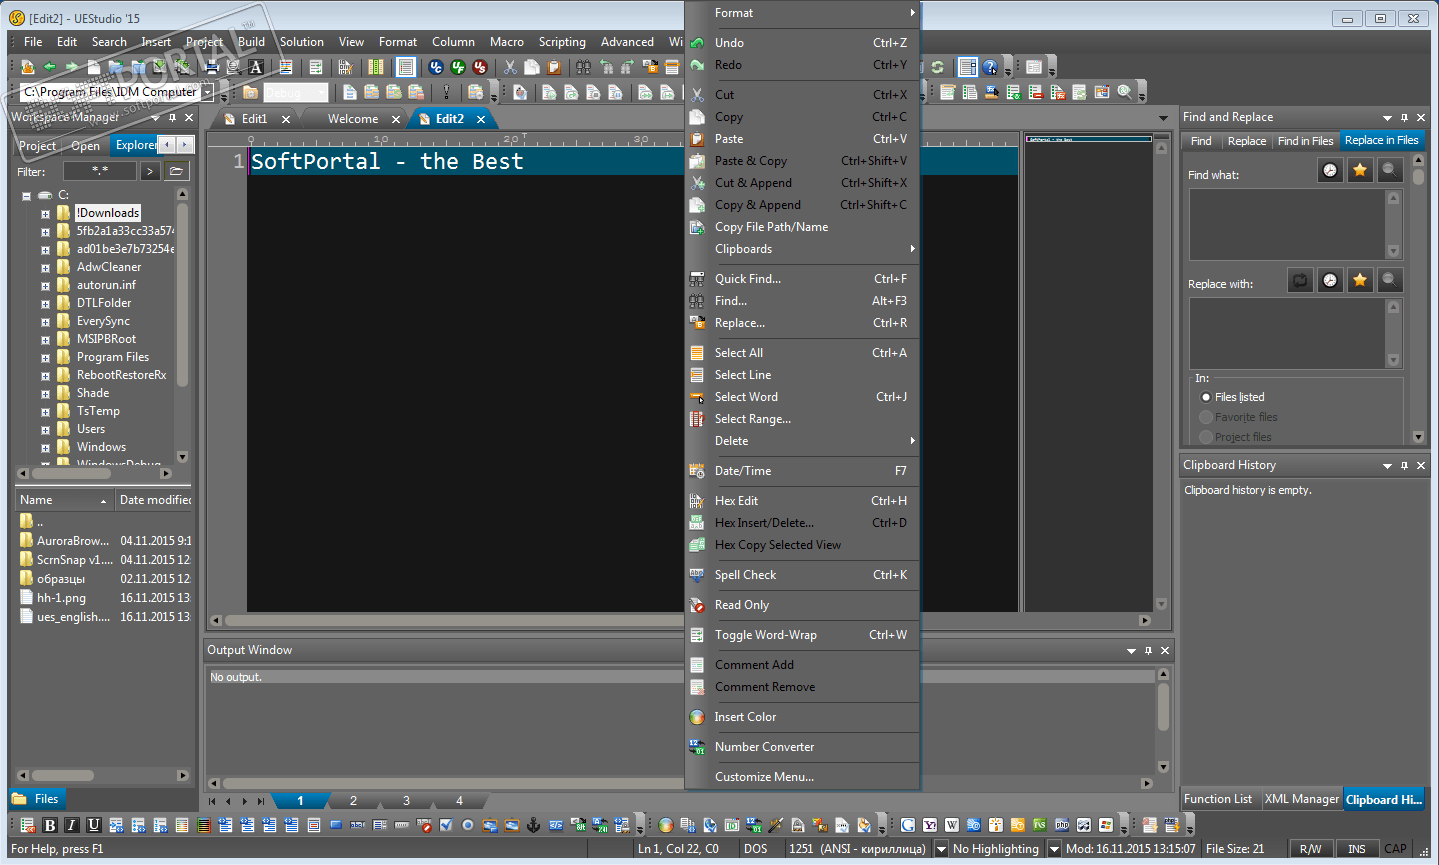Click the Find what favorites star icon
This screenshot has width=1439, height=865.
tap(1359, 171)
